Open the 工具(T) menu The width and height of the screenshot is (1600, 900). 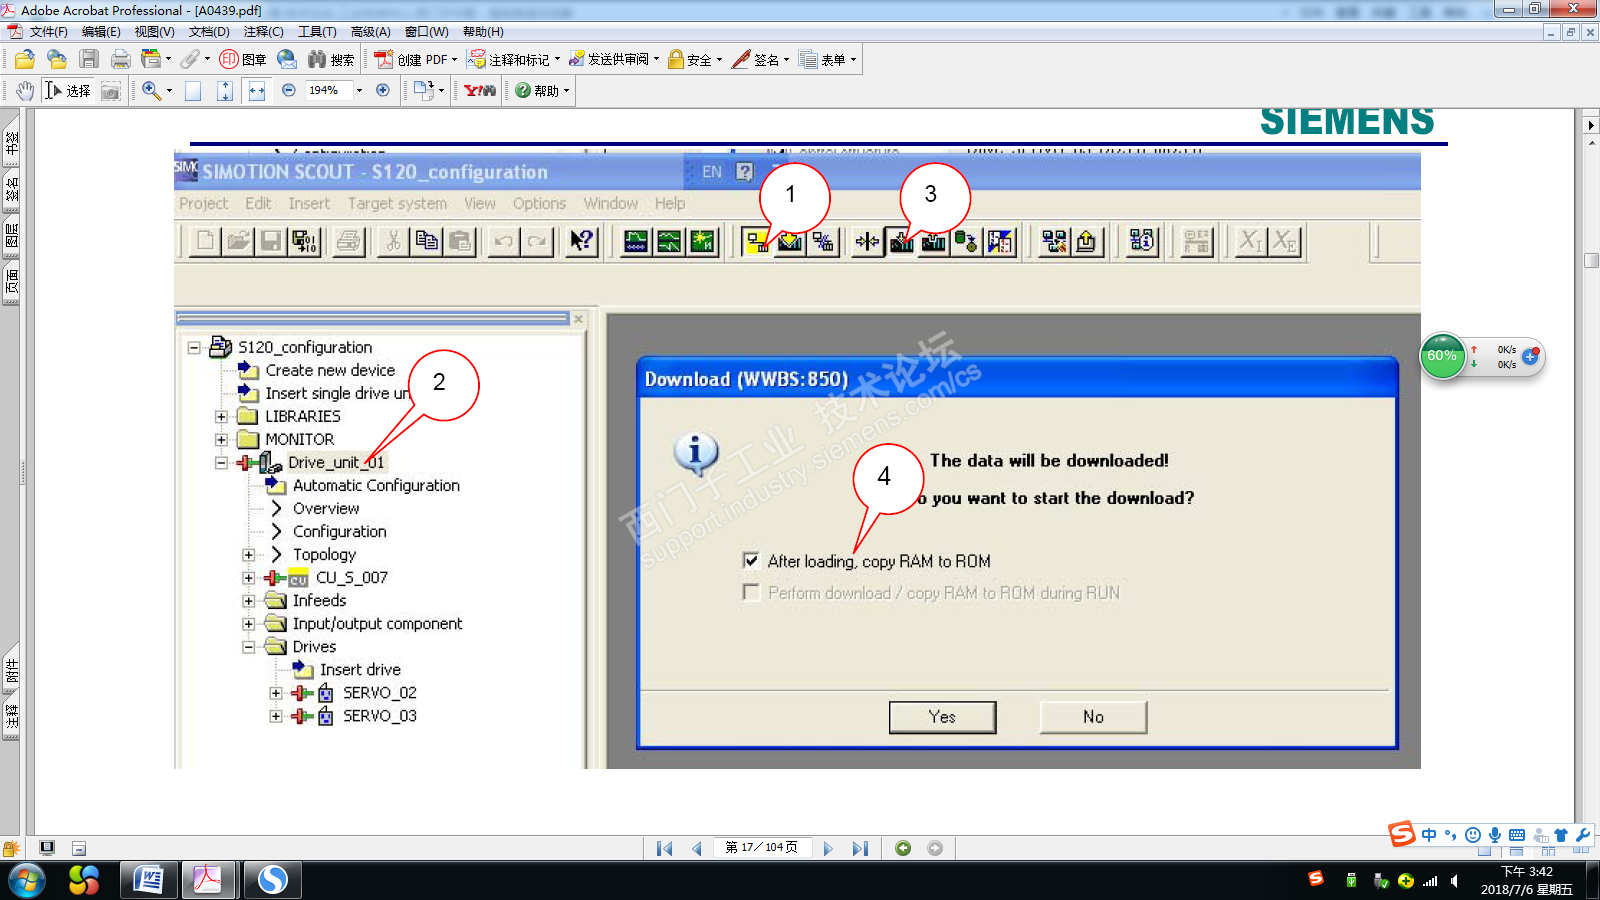click(x=317, y=32)
